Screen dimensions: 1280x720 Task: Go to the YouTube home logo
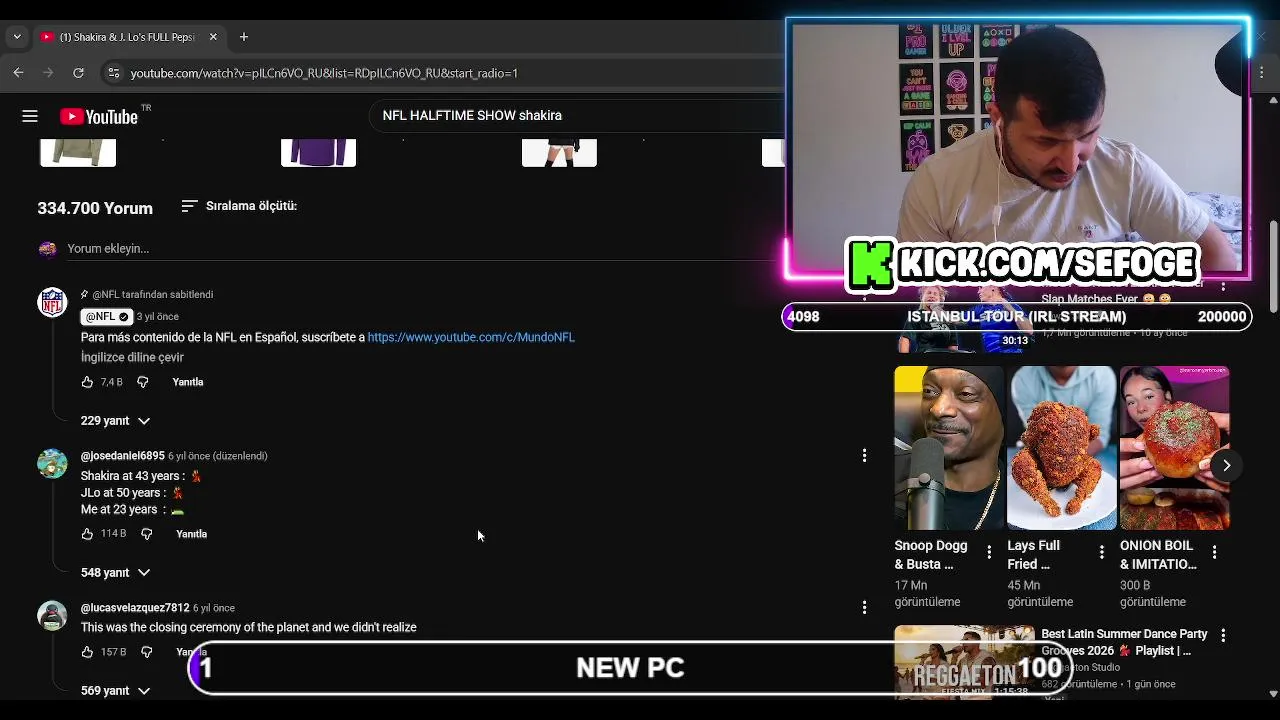pos(99,116)
